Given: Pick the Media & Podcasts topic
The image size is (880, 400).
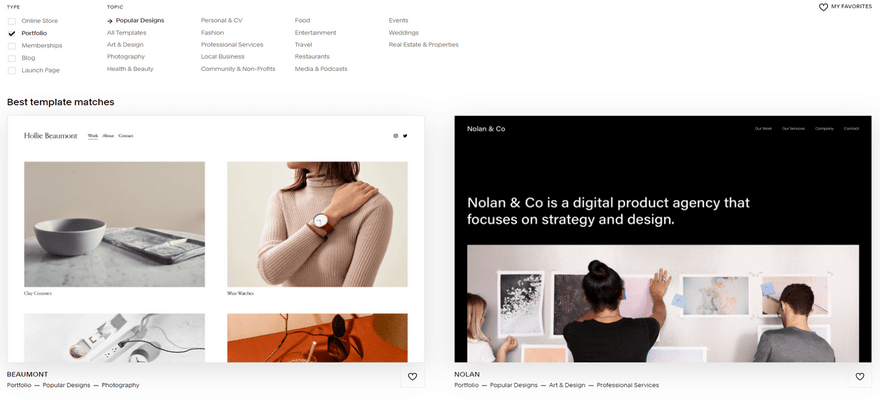Looking at the screenshot, I should [x=321, y=68].
